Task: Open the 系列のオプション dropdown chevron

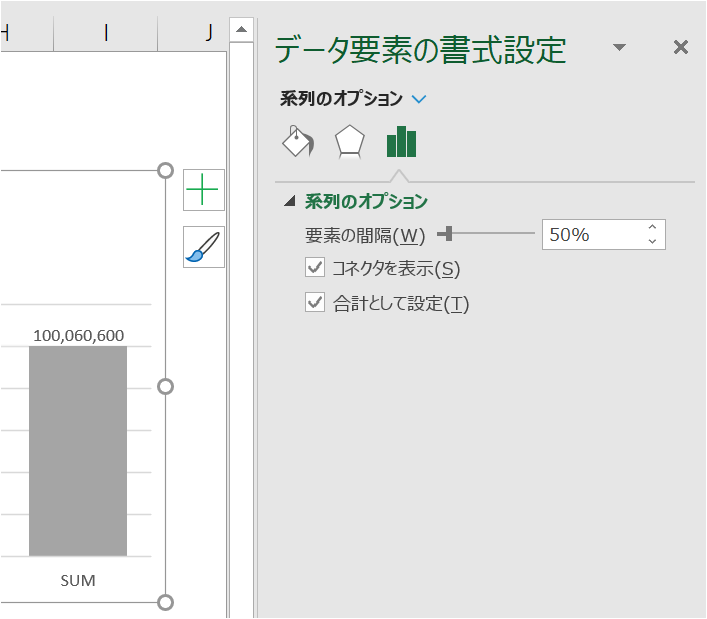Action: click(419, 99)
